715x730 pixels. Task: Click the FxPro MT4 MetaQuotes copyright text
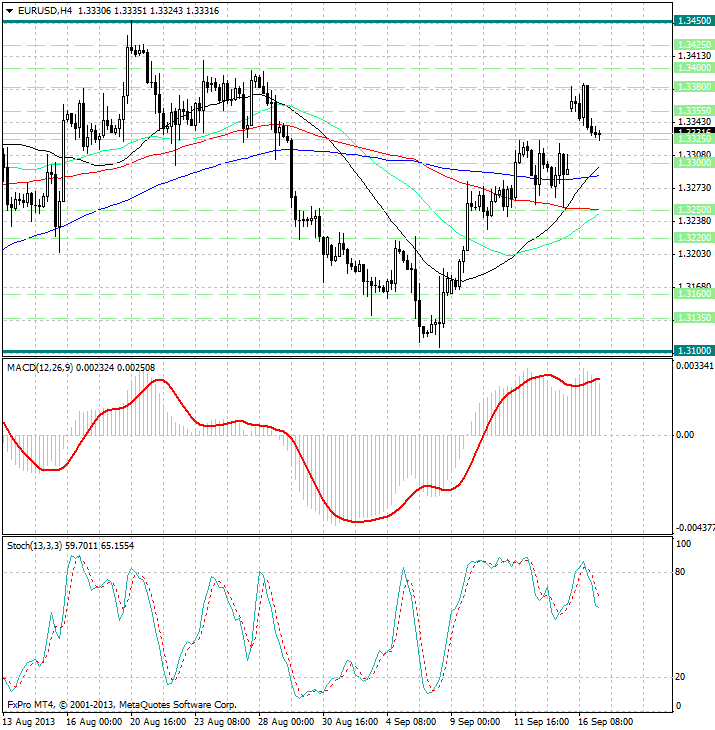[122, 705]
